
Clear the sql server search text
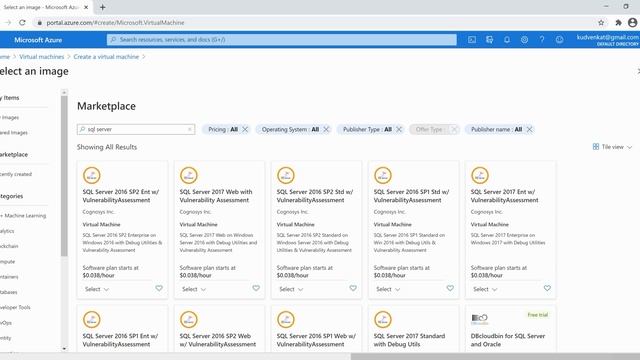[x=190, y=129]
